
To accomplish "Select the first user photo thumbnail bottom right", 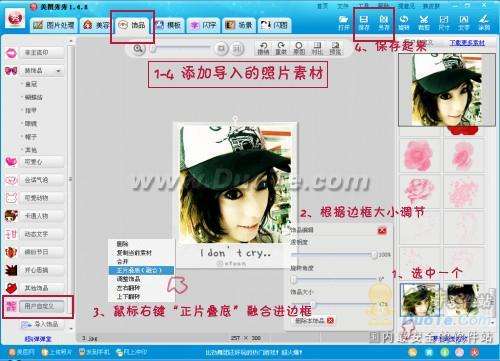I will 420,300.
